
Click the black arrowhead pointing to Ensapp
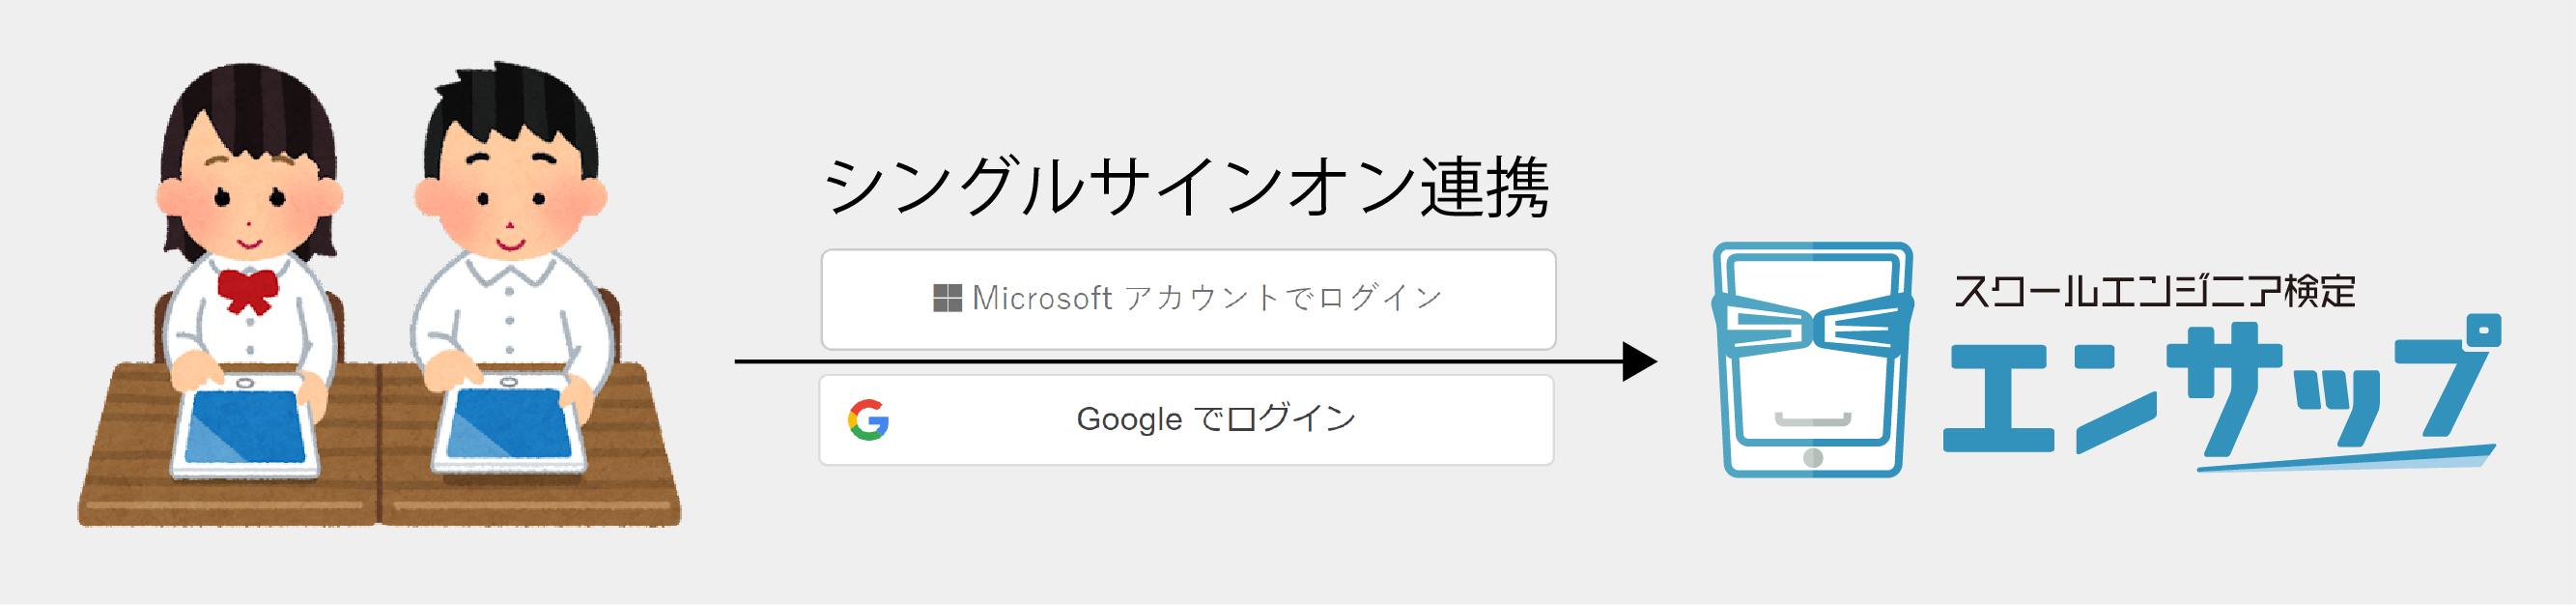pos(1637,361)
